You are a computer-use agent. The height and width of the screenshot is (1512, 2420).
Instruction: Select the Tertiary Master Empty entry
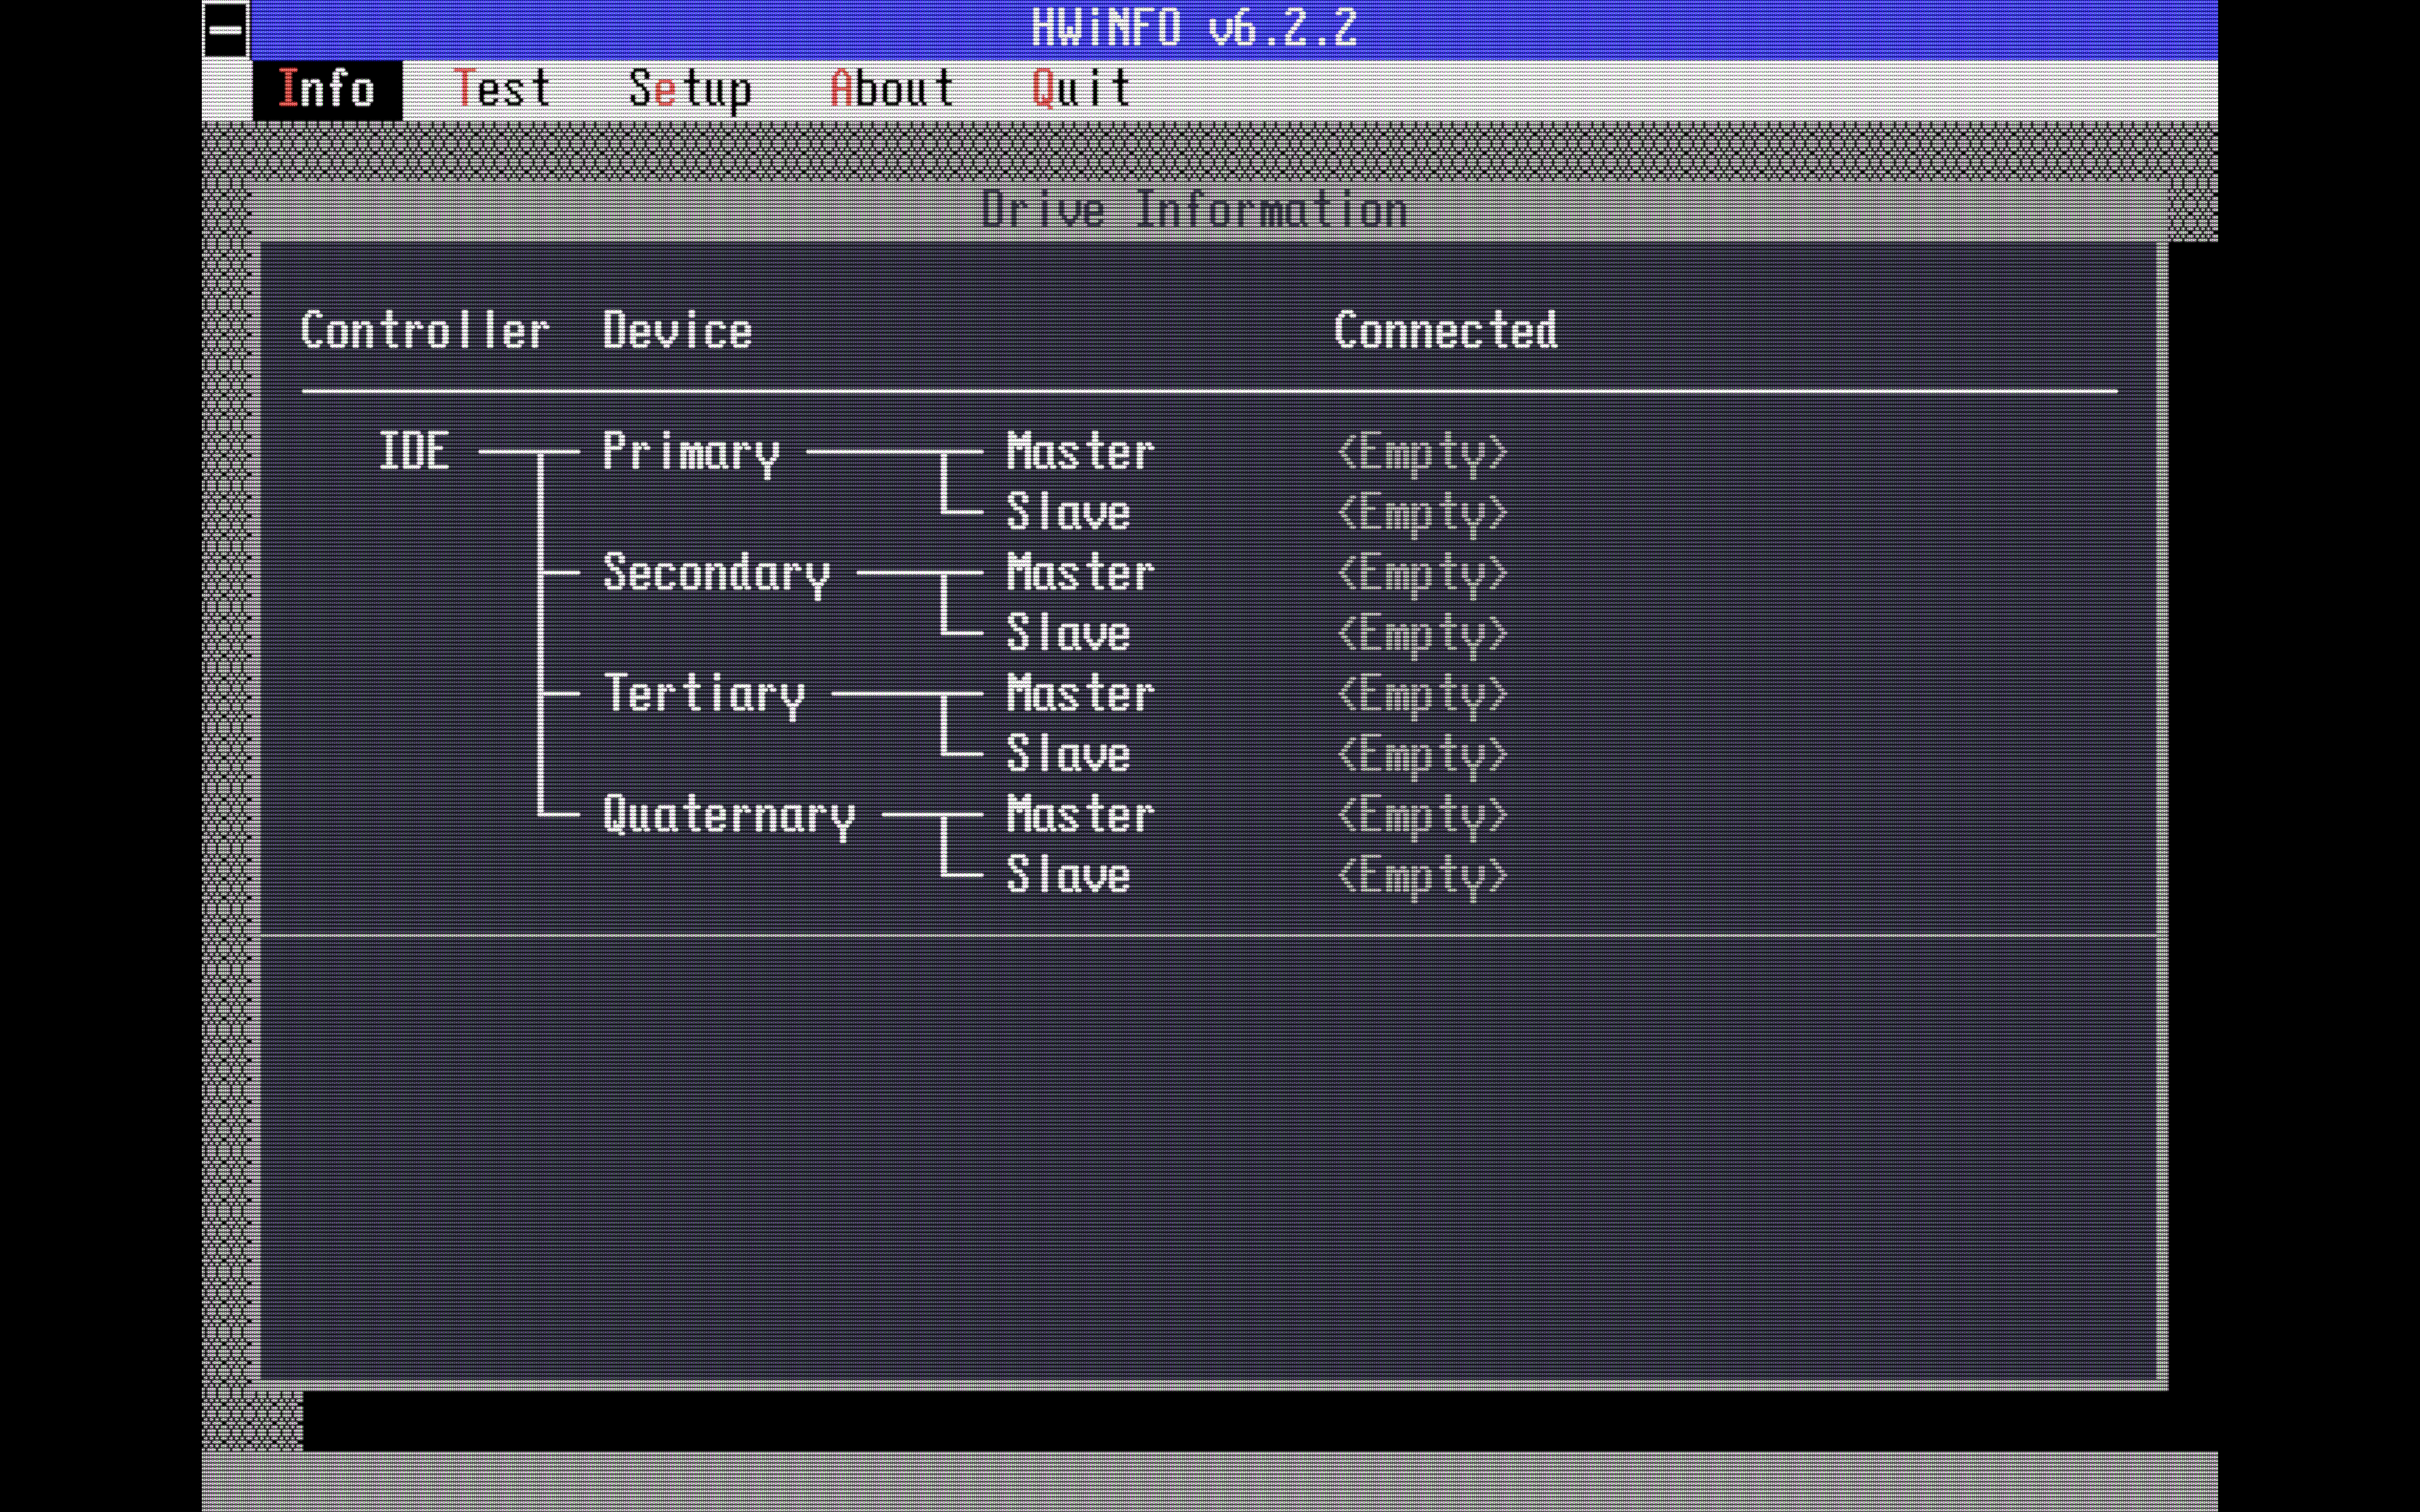[x=1424, y=694]
